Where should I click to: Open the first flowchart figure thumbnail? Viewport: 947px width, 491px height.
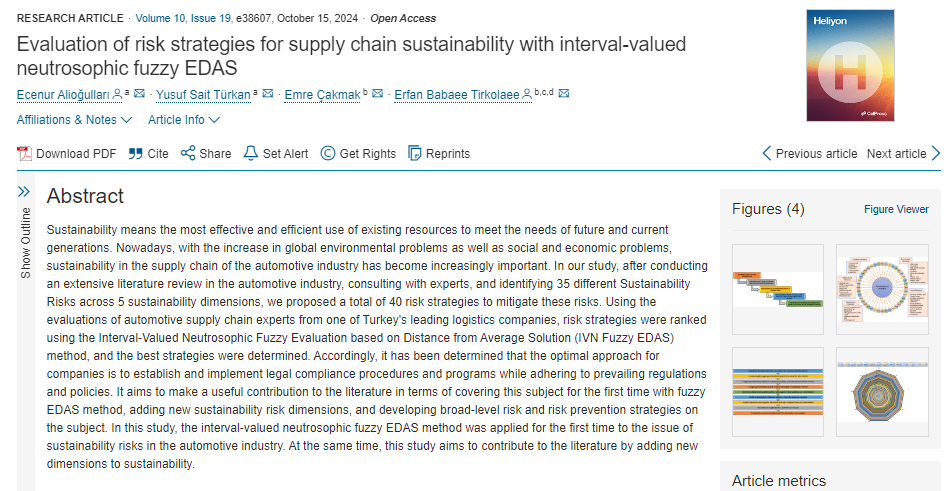(x=778, y=289)
